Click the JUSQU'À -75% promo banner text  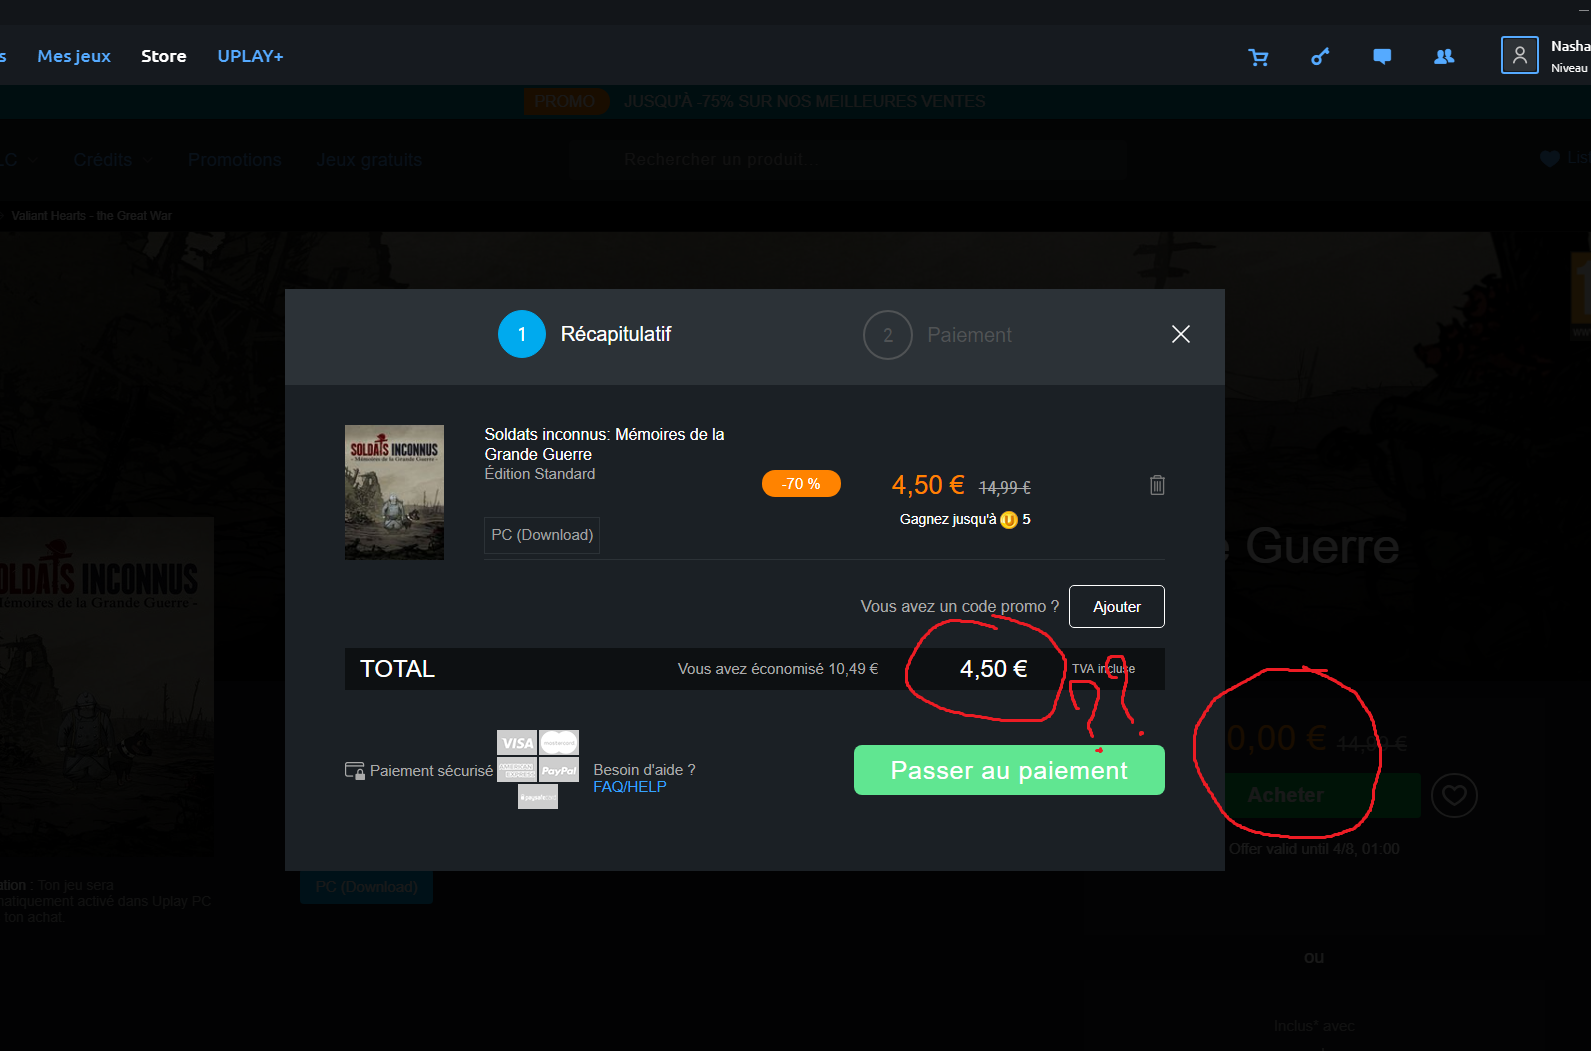[804, 101]
